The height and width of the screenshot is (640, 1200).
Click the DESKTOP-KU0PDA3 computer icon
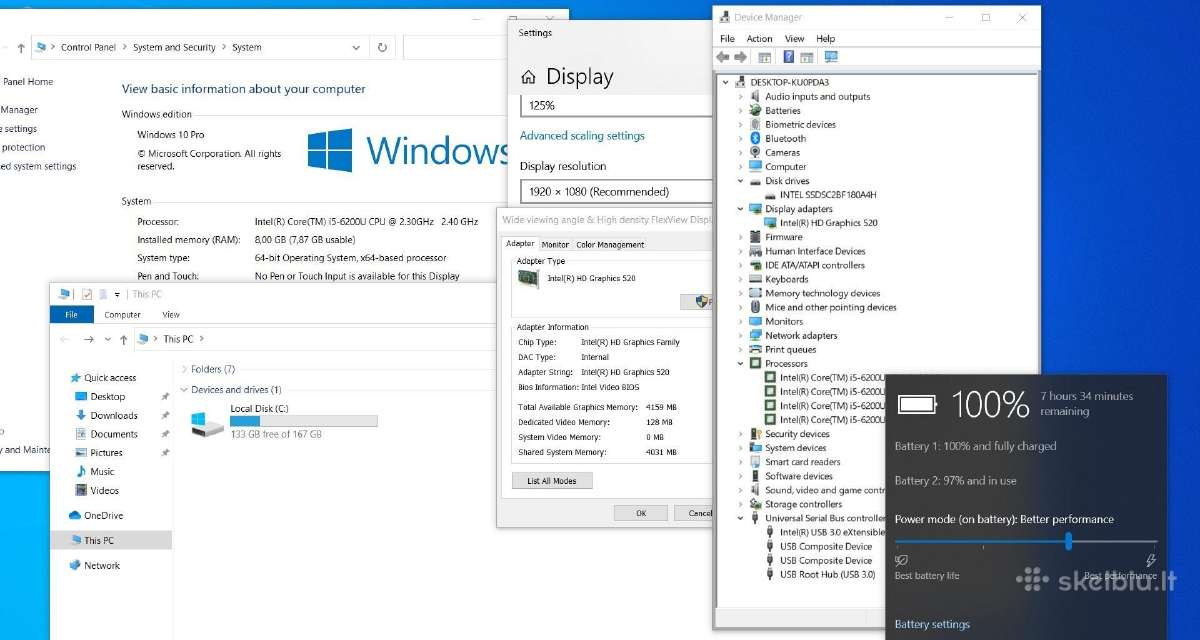[741, 82]
